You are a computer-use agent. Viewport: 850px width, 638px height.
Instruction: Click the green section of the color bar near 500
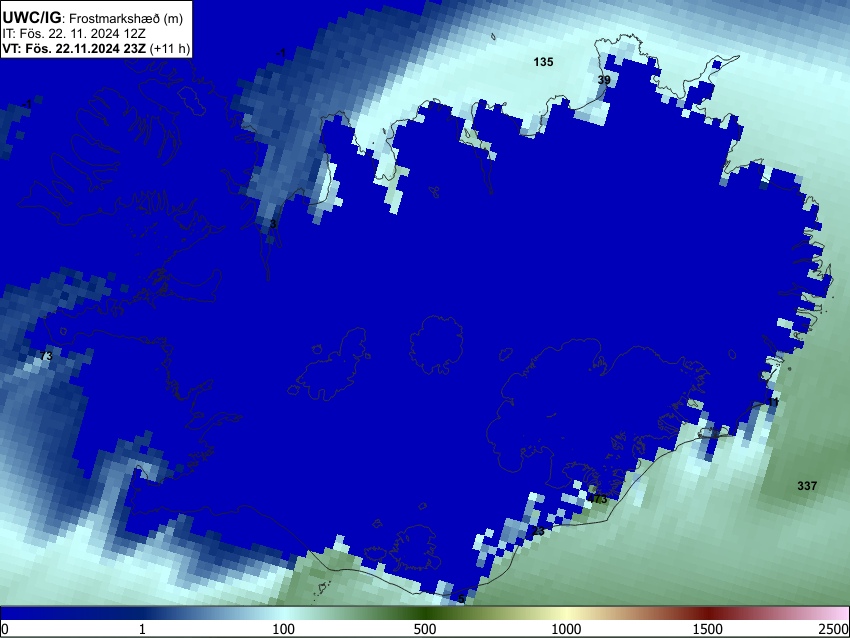tap(424, 613)
